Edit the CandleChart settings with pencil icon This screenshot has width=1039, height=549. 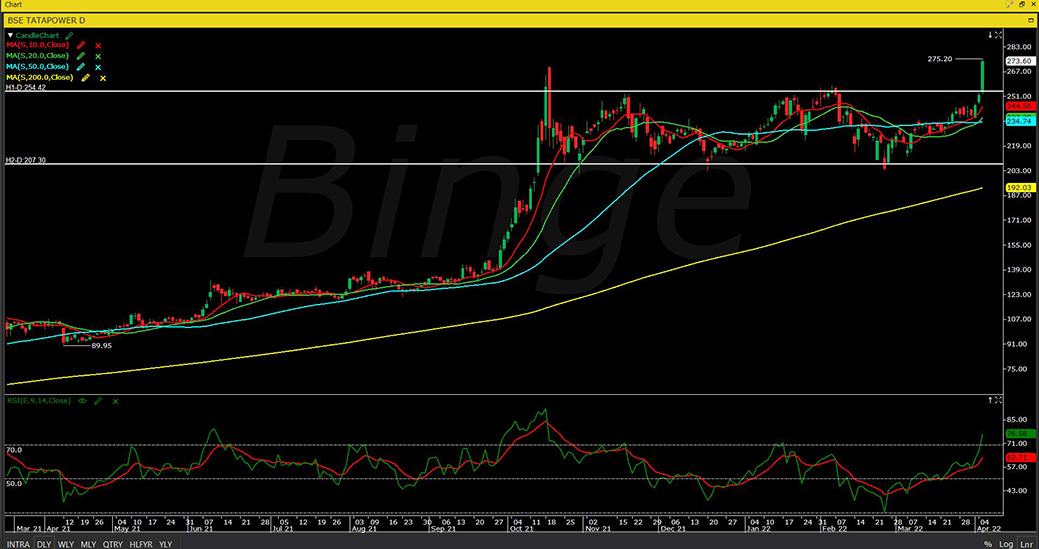(x=70, y=35)
